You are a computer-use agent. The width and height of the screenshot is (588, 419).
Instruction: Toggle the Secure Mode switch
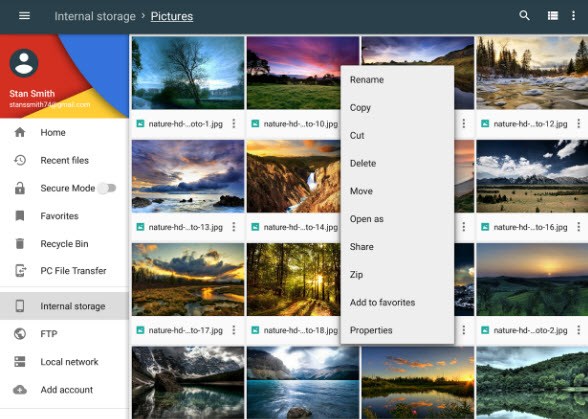pos(107,188)
